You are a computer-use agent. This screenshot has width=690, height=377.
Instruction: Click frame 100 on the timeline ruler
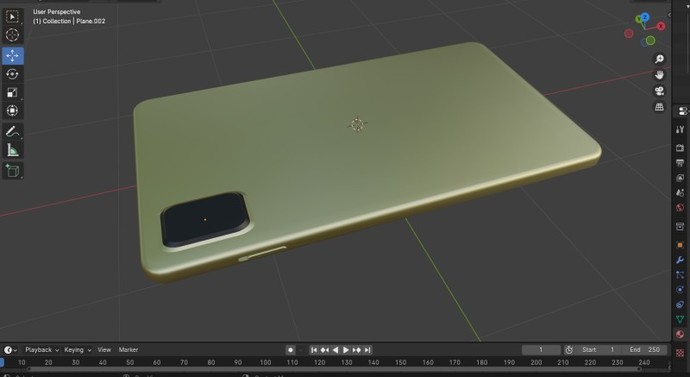[x=265, y=362]
